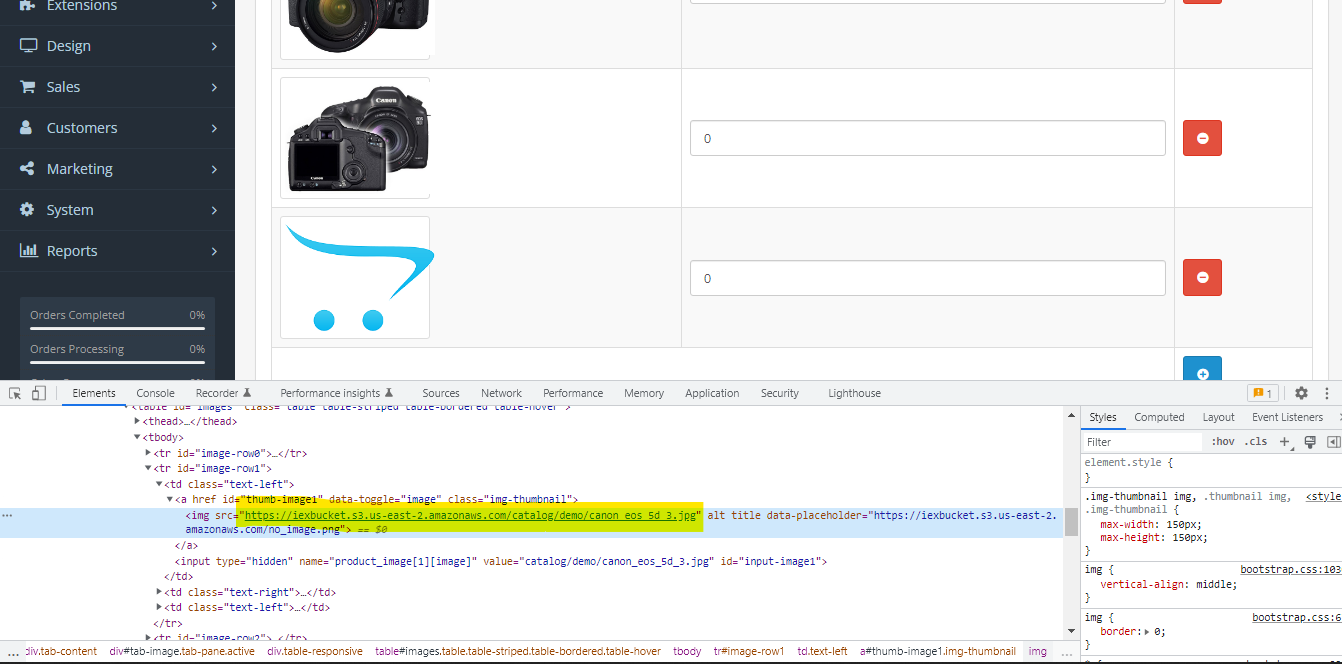Click the blue cart placeholder thumbnail
This screenshot has height=664, width=1342.
(355, 277)
